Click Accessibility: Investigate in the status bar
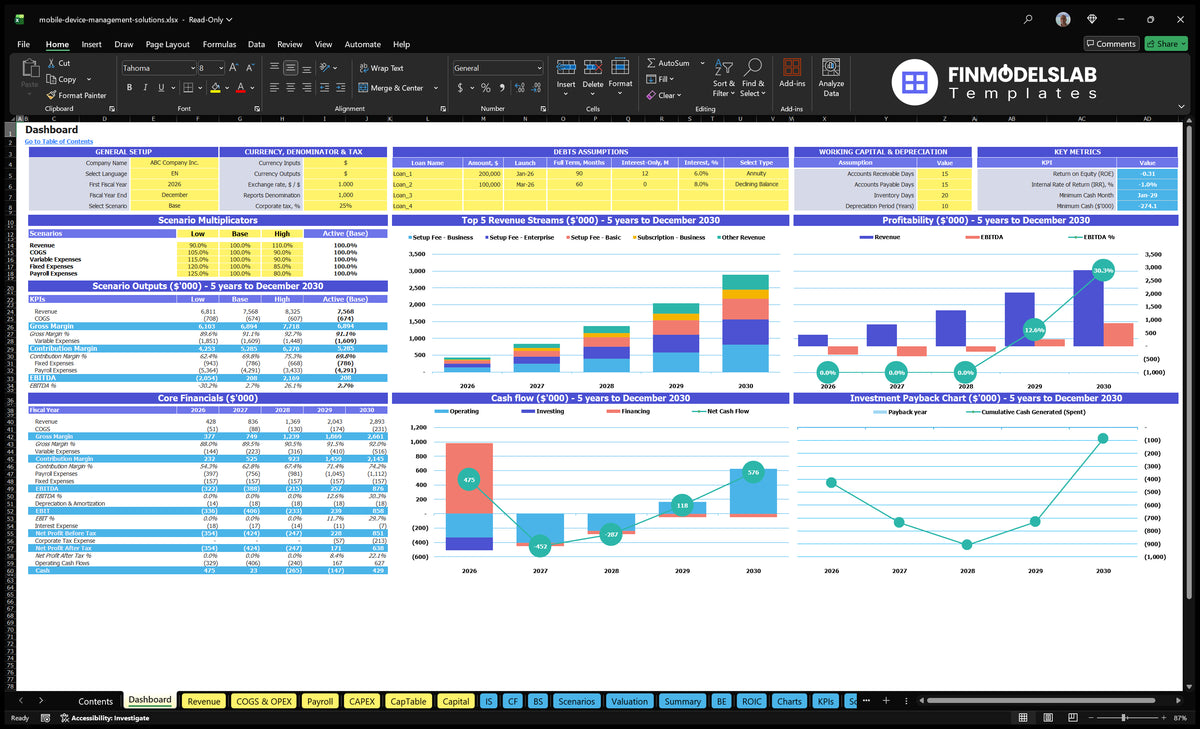Image resolution: width=1200 pixels, height=729 pixels. click(x=104, y=718)
